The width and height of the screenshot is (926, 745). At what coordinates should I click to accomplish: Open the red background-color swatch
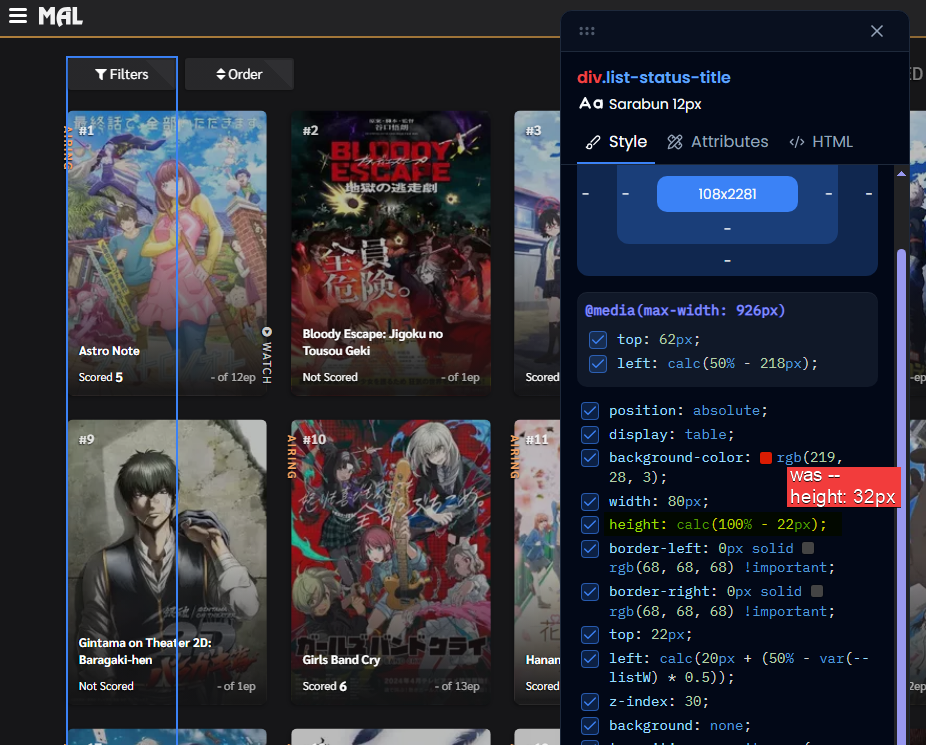[766, 458]
